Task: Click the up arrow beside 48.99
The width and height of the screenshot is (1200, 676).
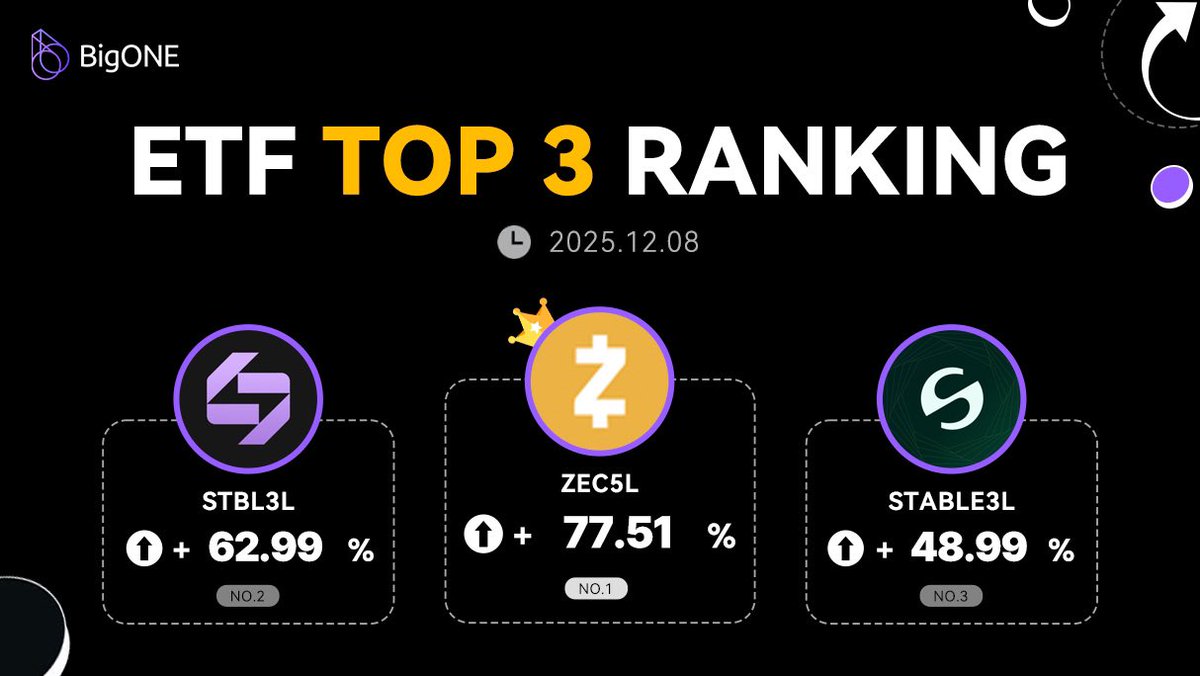Action: [x=845, y=548]
